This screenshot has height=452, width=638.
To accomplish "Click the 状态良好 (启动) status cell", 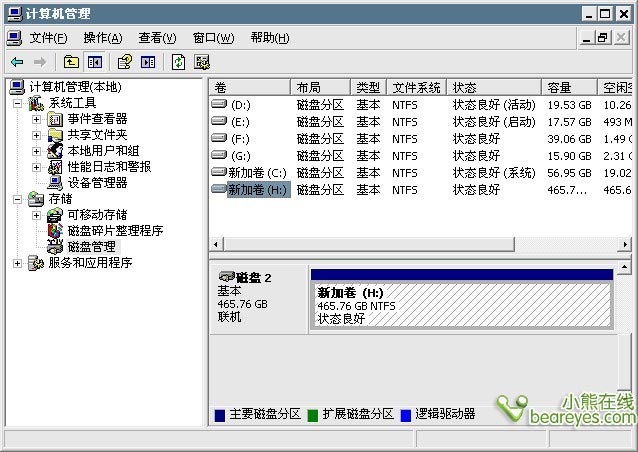I will point(494,122).
